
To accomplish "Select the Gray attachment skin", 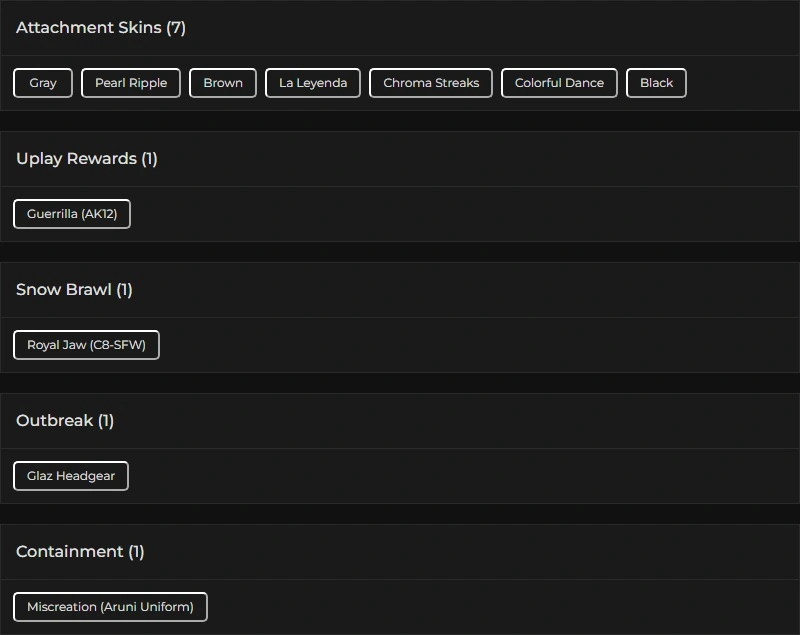I will (43, 83).
